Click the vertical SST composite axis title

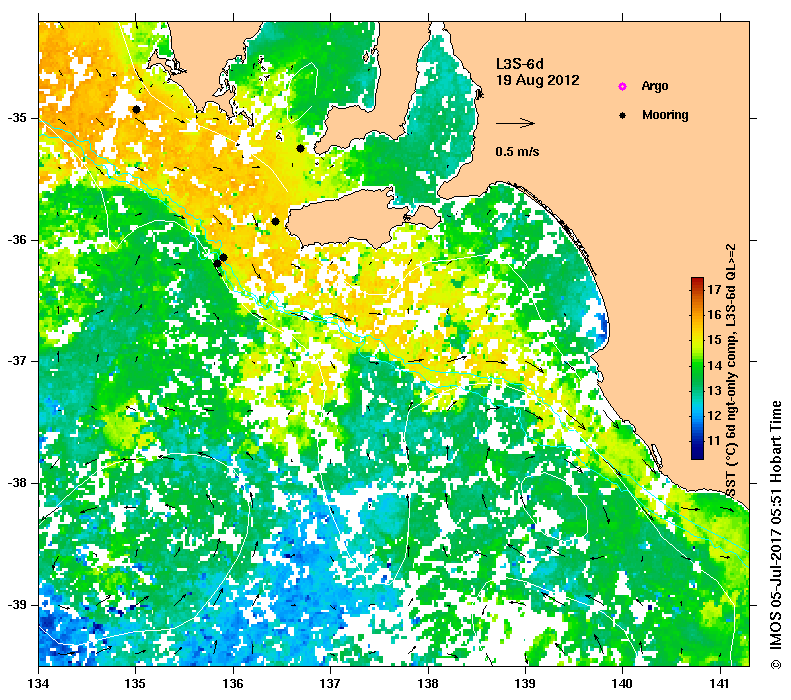coord(730,370)
